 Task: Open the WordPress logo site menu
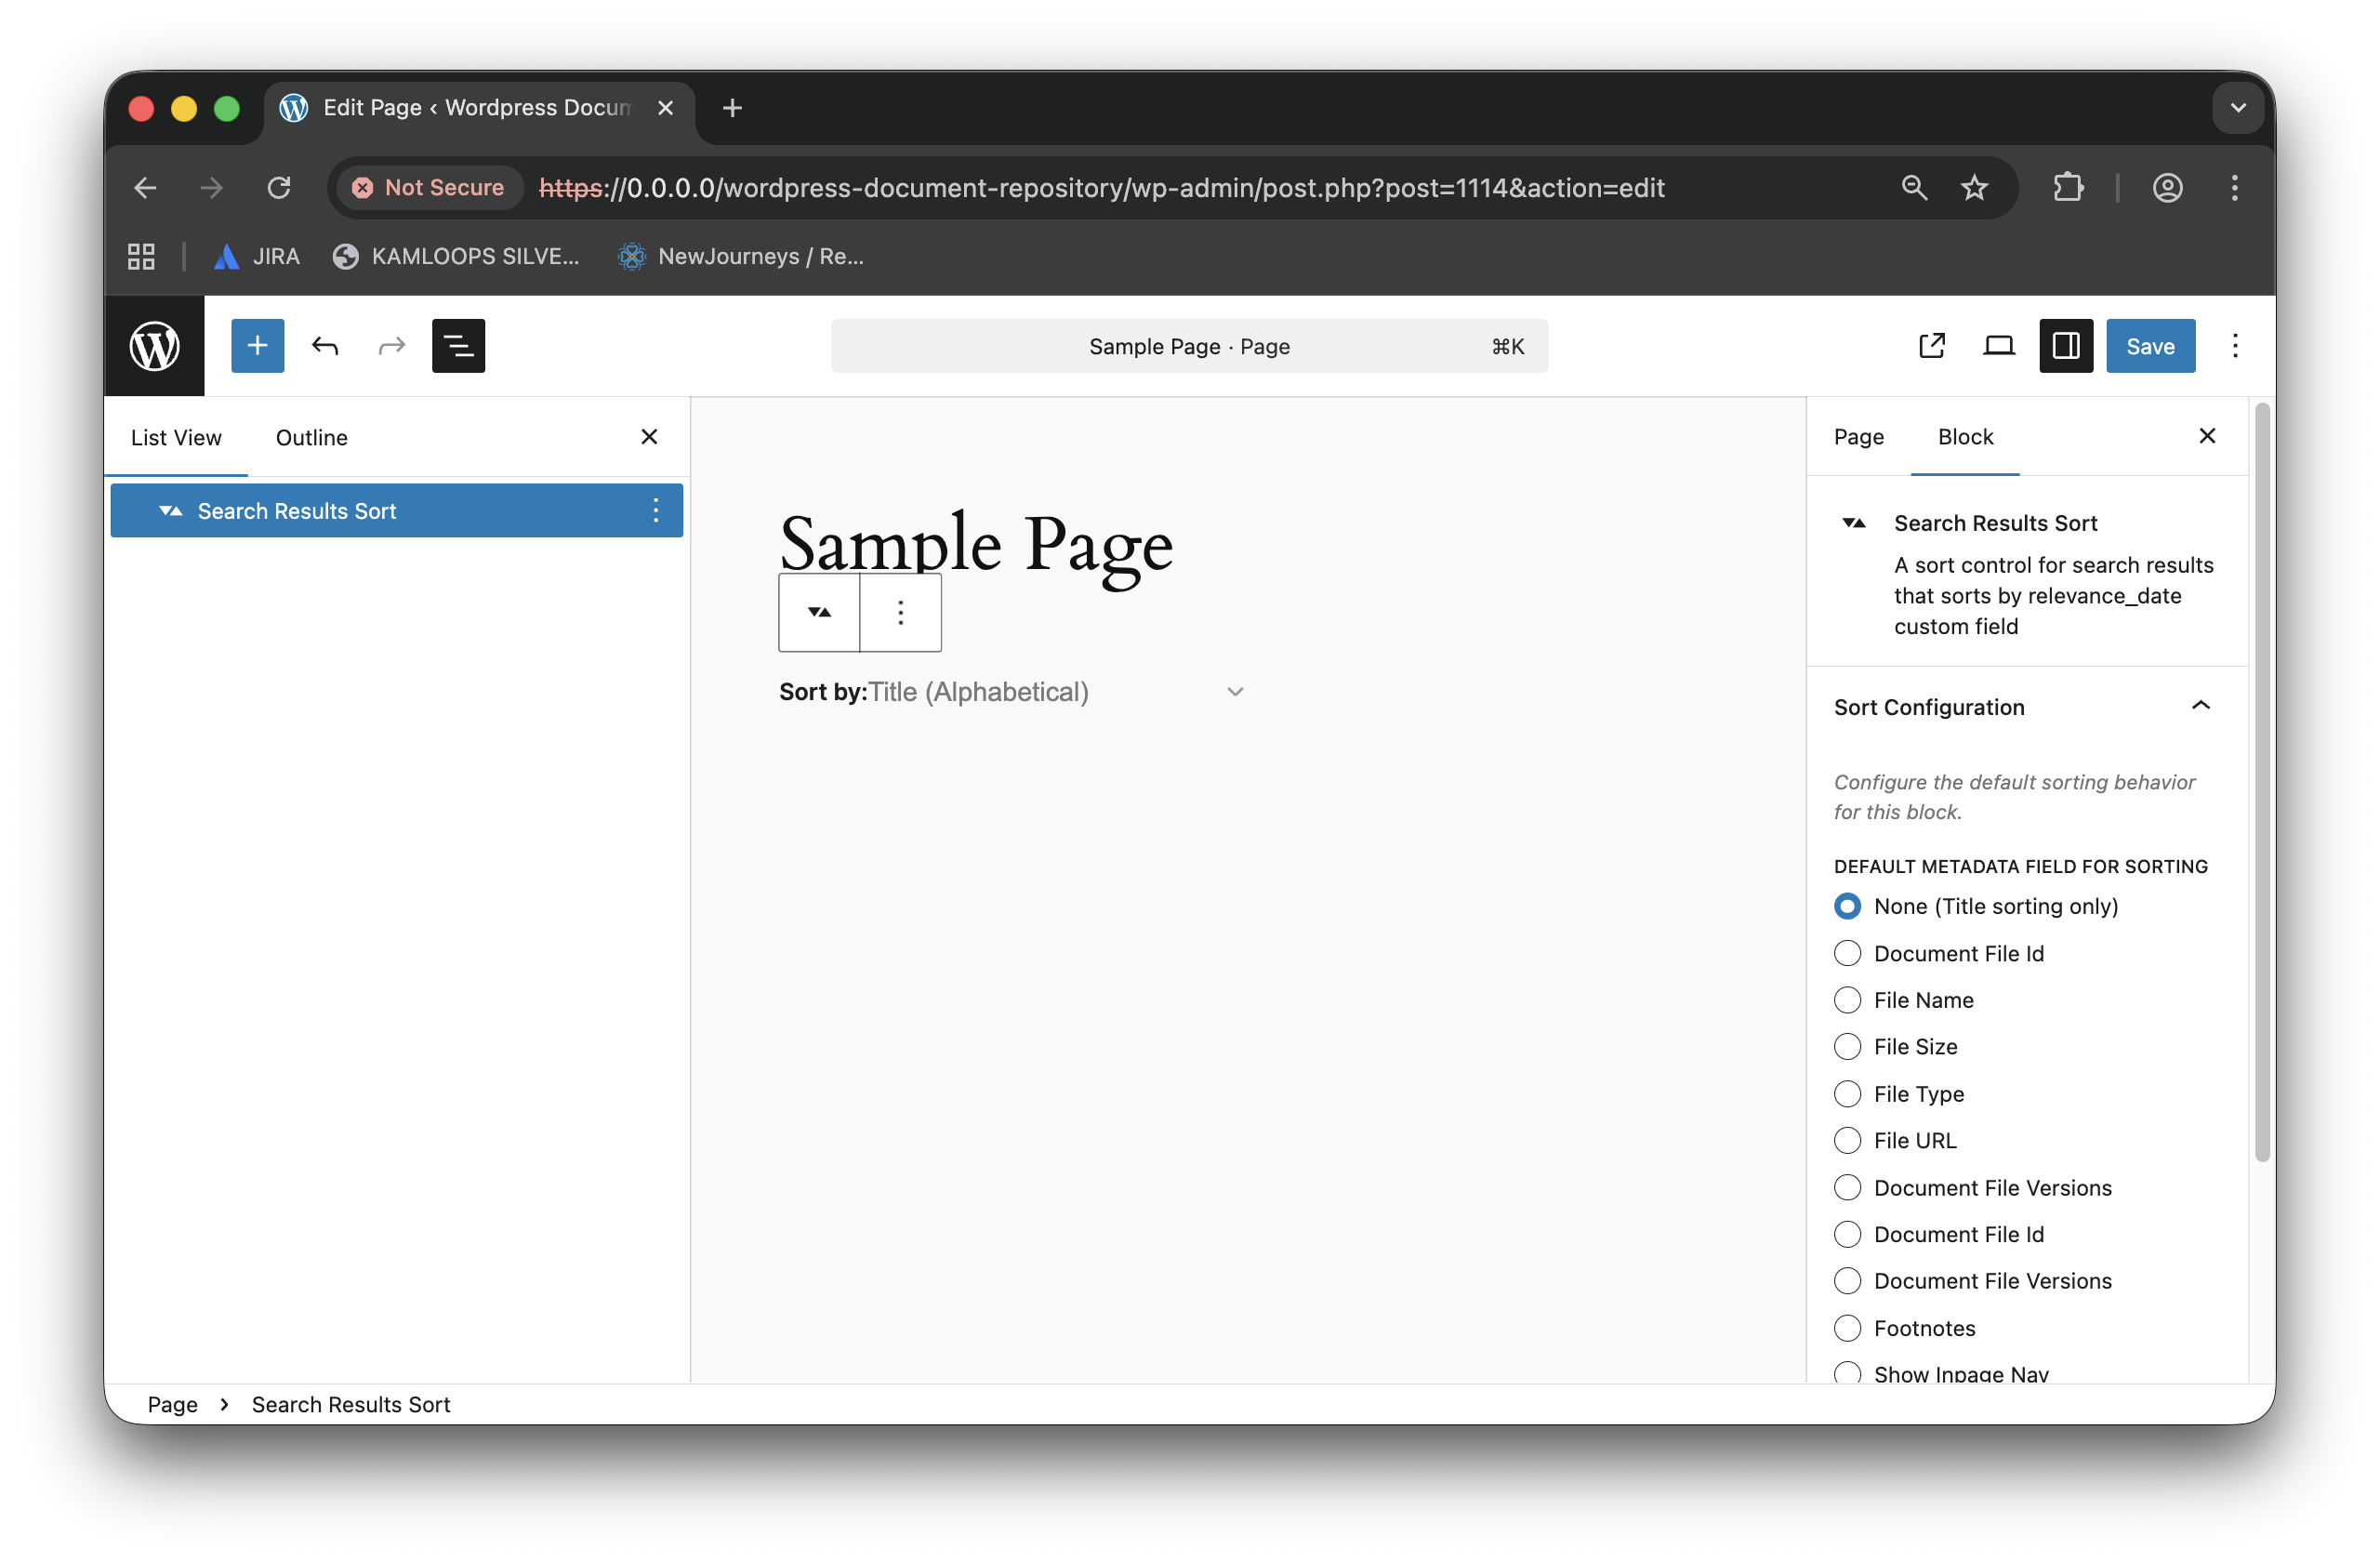[154, 346]
